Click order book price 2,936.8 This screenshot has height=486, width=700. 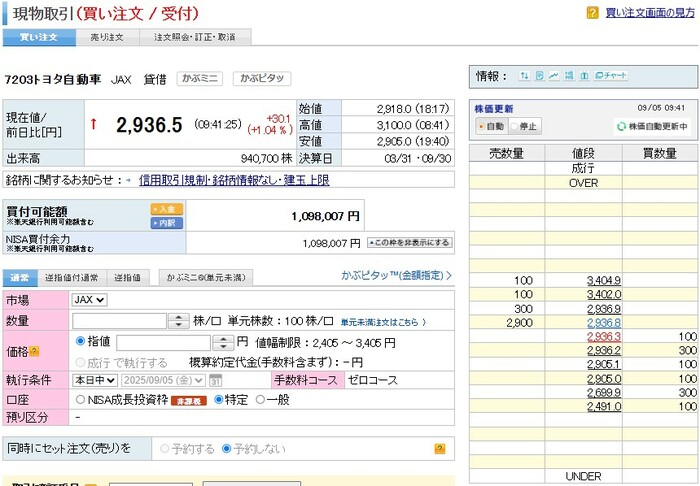pos(604,323)
